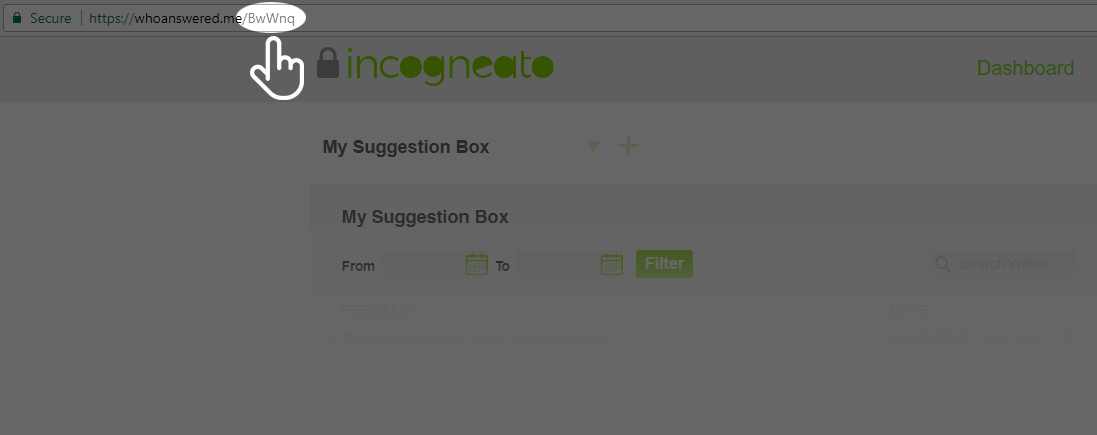This screenshot has width=1097, height=435.
Task: Click the gray padlock in incogneato logo
Action: tap(327, 63)
